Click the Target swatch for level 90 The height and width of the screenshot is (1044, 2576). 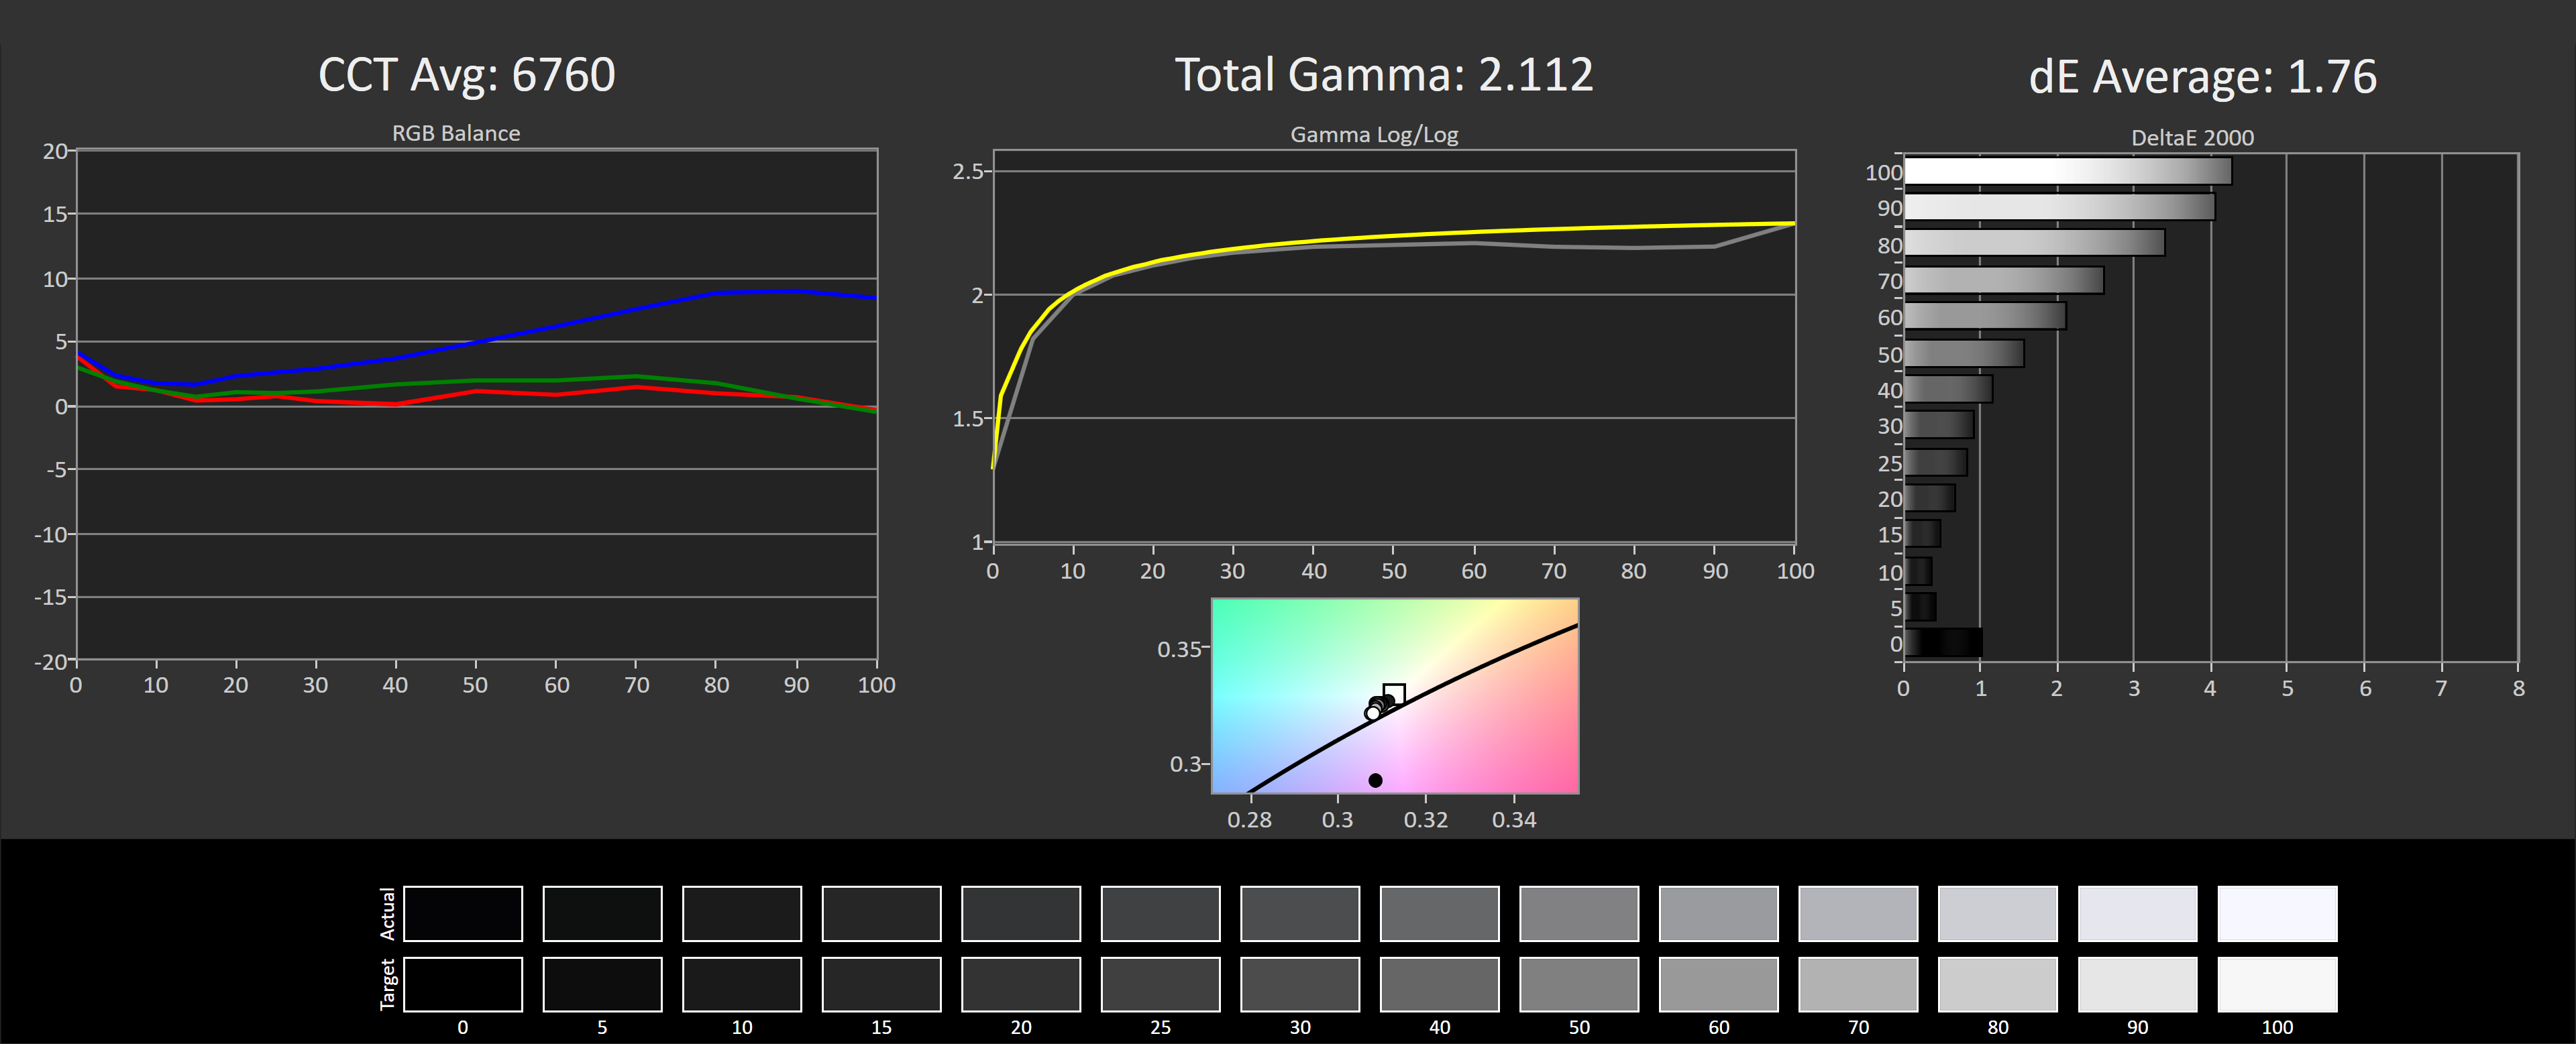coord(2137,985)
